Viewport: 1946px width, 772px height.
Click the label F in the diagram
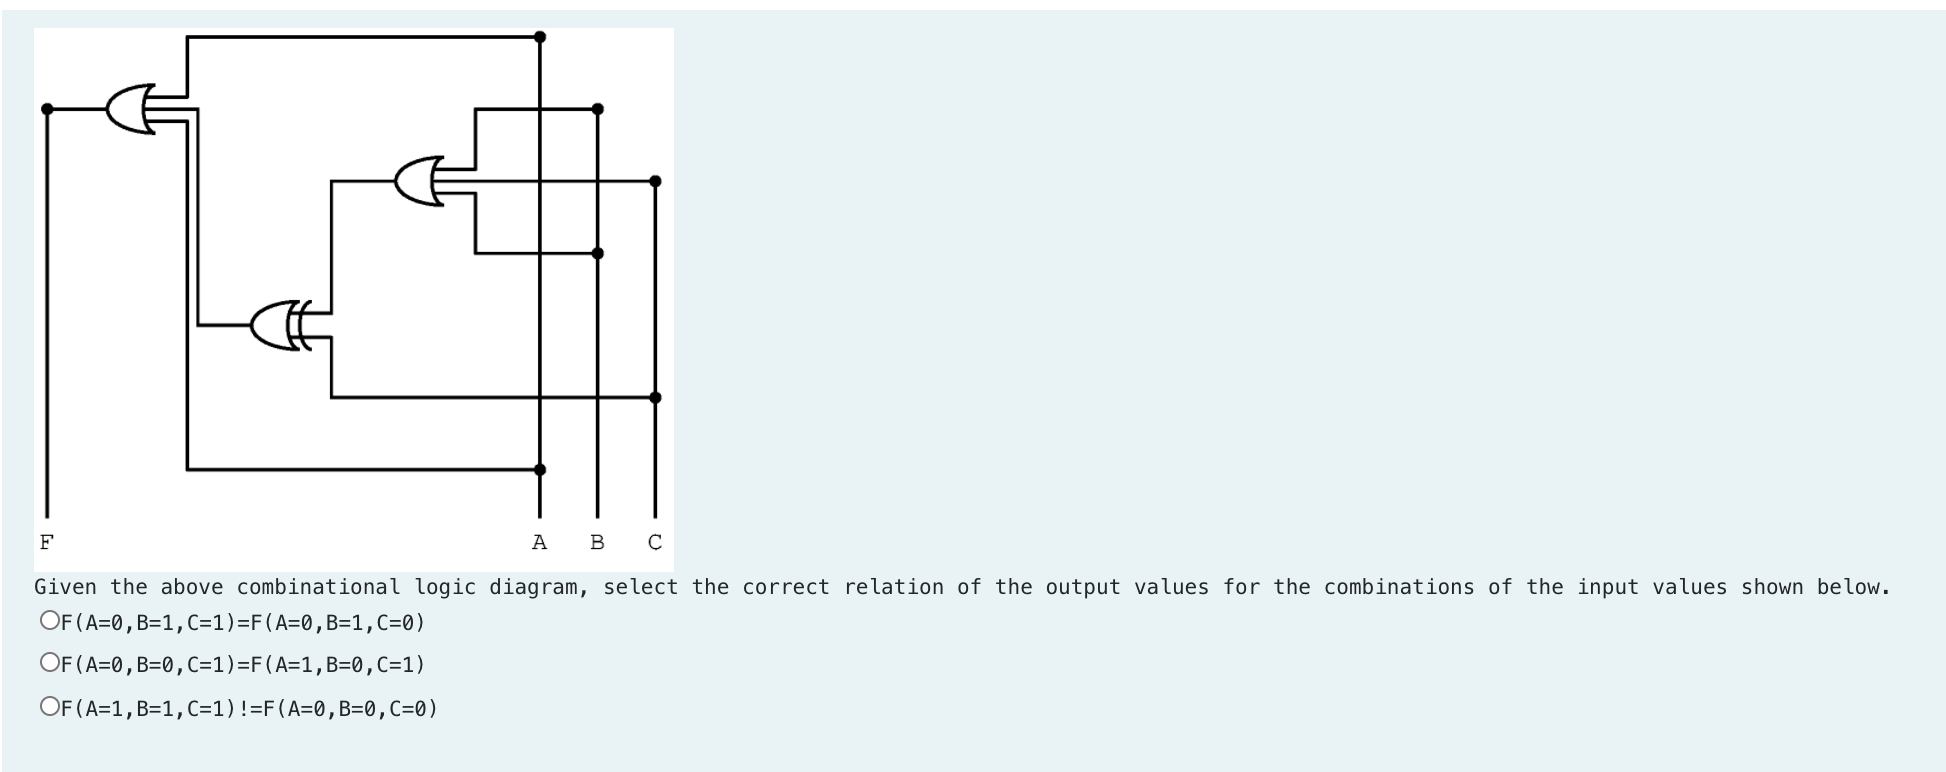click(x=46, y=543)
